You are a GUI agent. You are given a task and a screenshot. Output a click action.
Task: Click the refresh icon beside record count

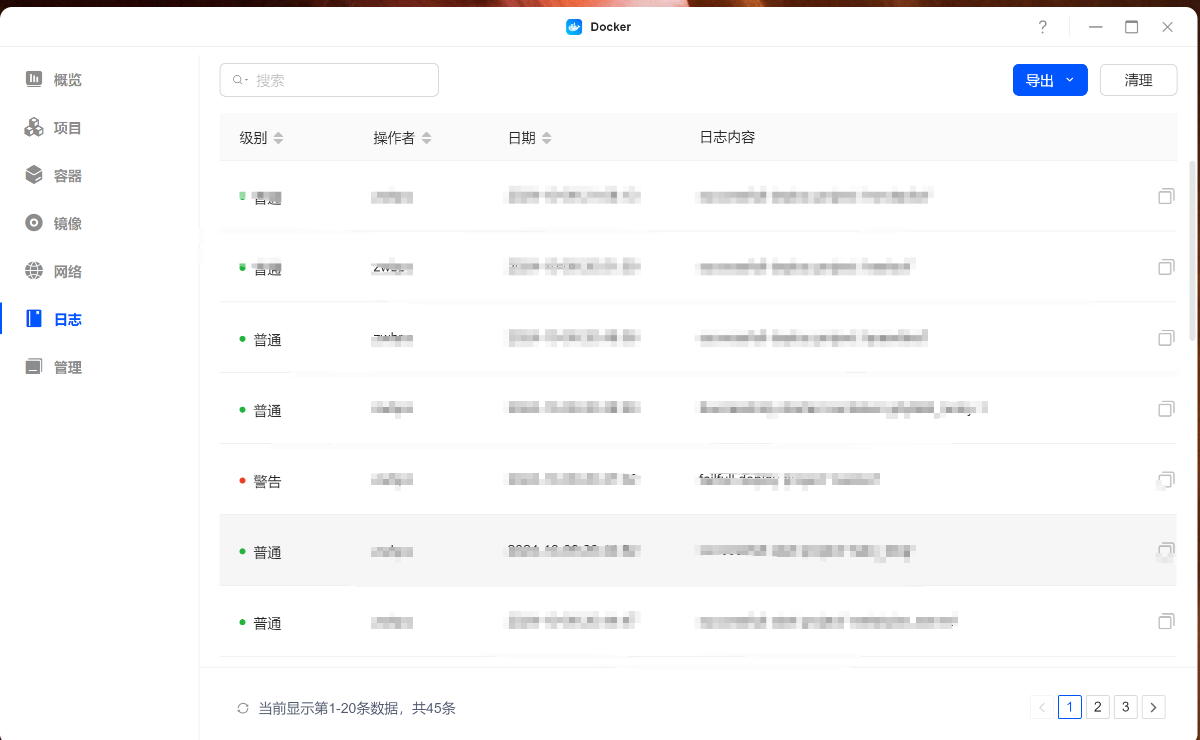click(x=242, y=708)
